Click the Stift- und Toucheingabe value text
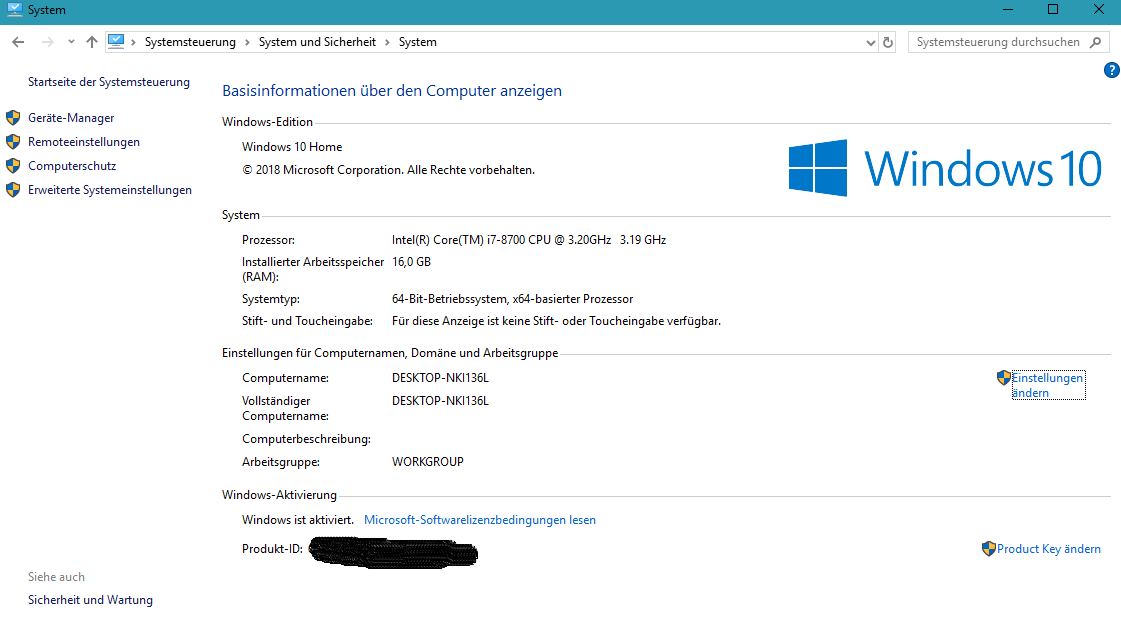This screenshot has width=1121, height=625. (x=556, y=322)
